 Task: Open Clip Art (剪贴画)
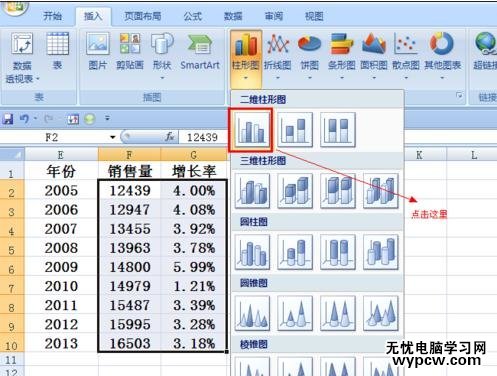point(130,51)
